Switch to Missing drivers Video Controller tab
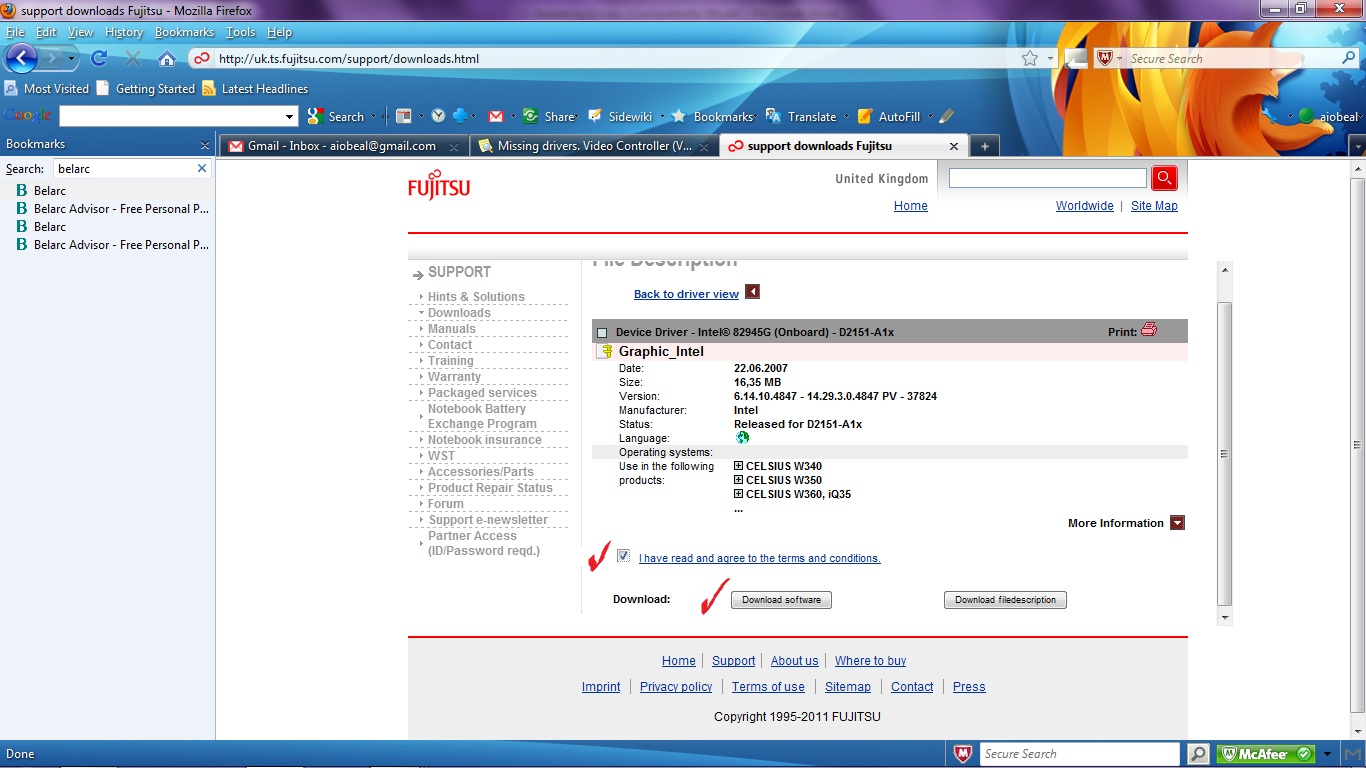 tap(594, 146)
